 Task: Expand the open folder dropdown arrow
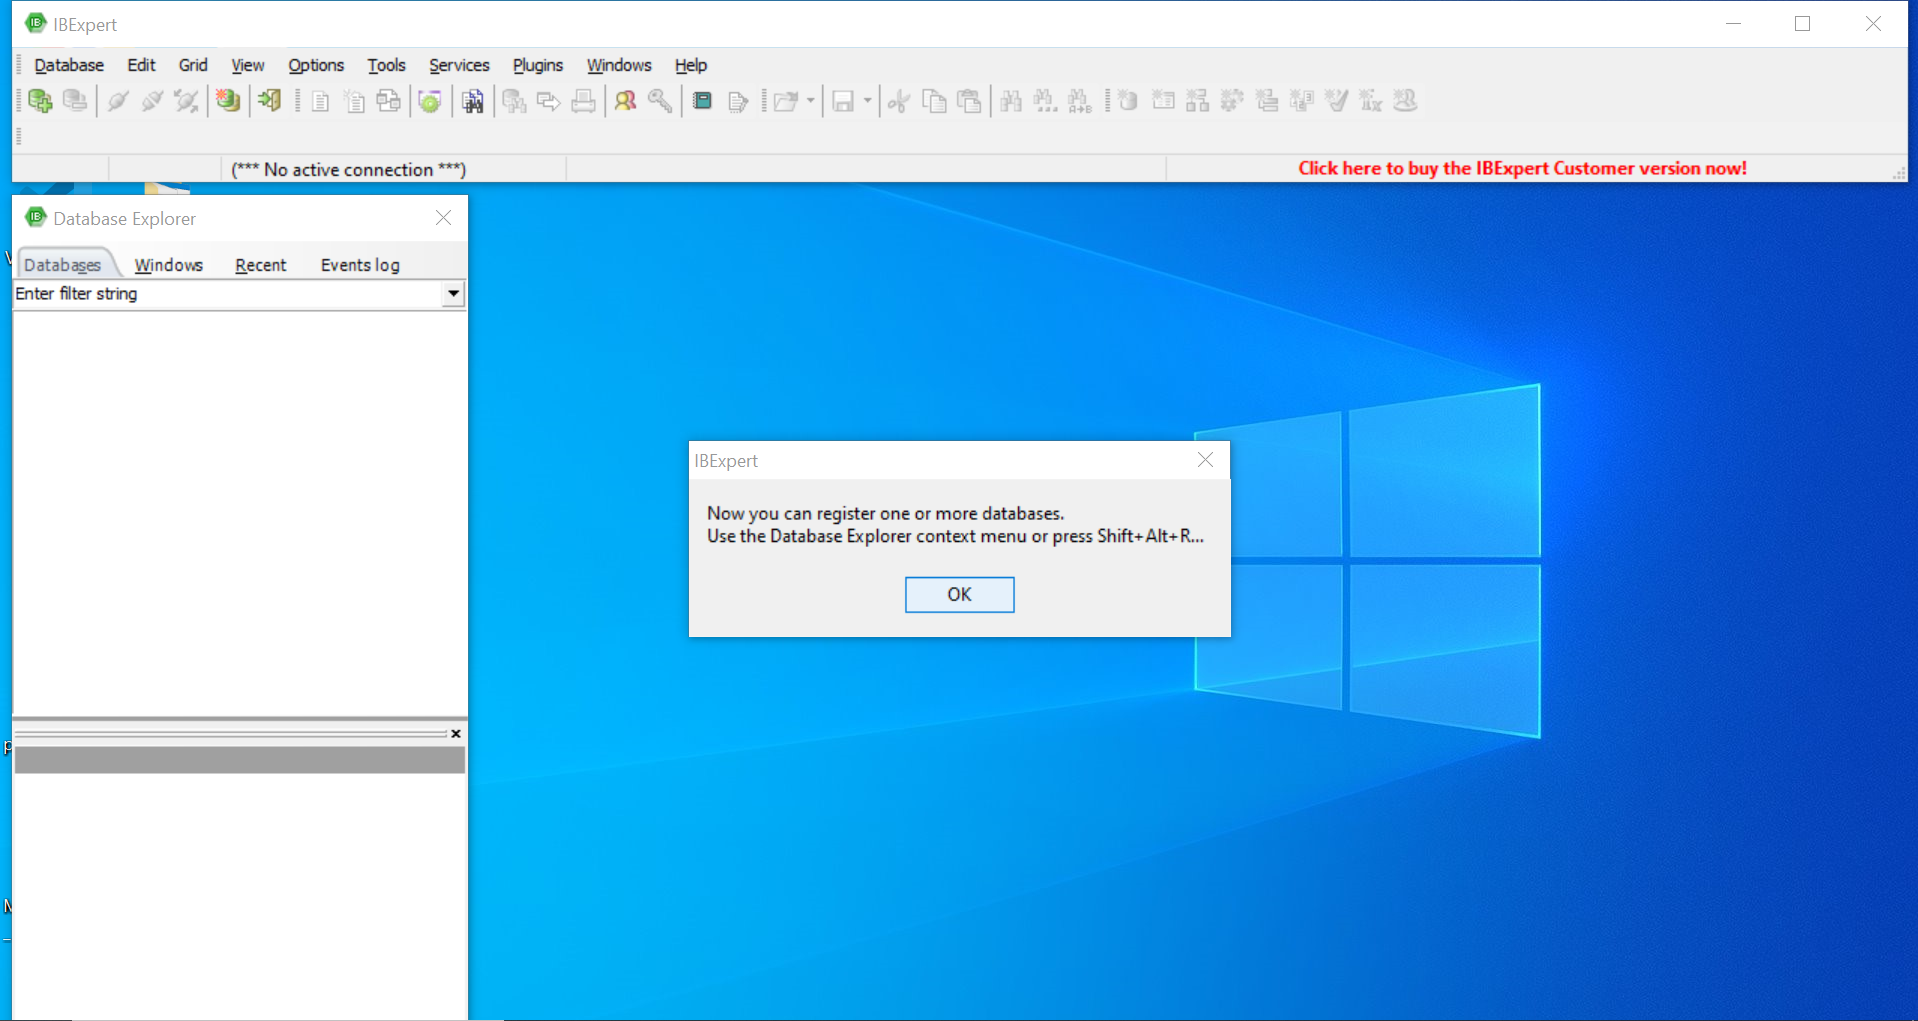(x=811, y=101)
